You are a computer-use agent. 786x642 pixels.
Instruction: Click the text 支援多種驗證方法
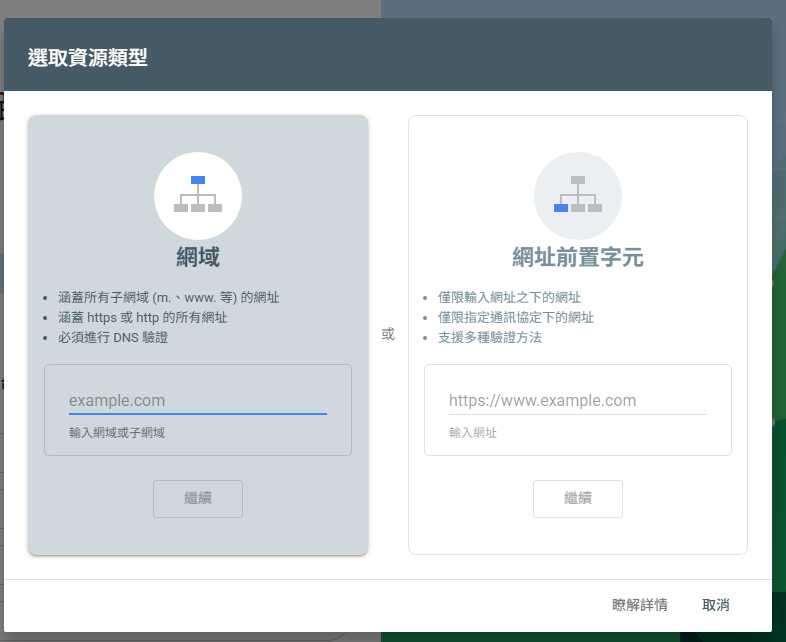tap(490, 337)
